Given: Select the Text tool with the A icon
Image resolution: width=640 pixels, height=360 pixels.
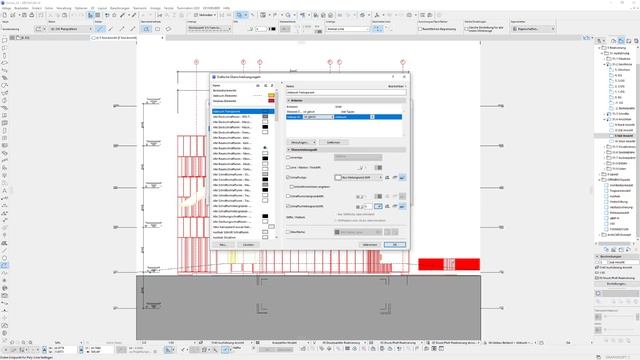Looking at the screenshot, I should click(4, 191).
